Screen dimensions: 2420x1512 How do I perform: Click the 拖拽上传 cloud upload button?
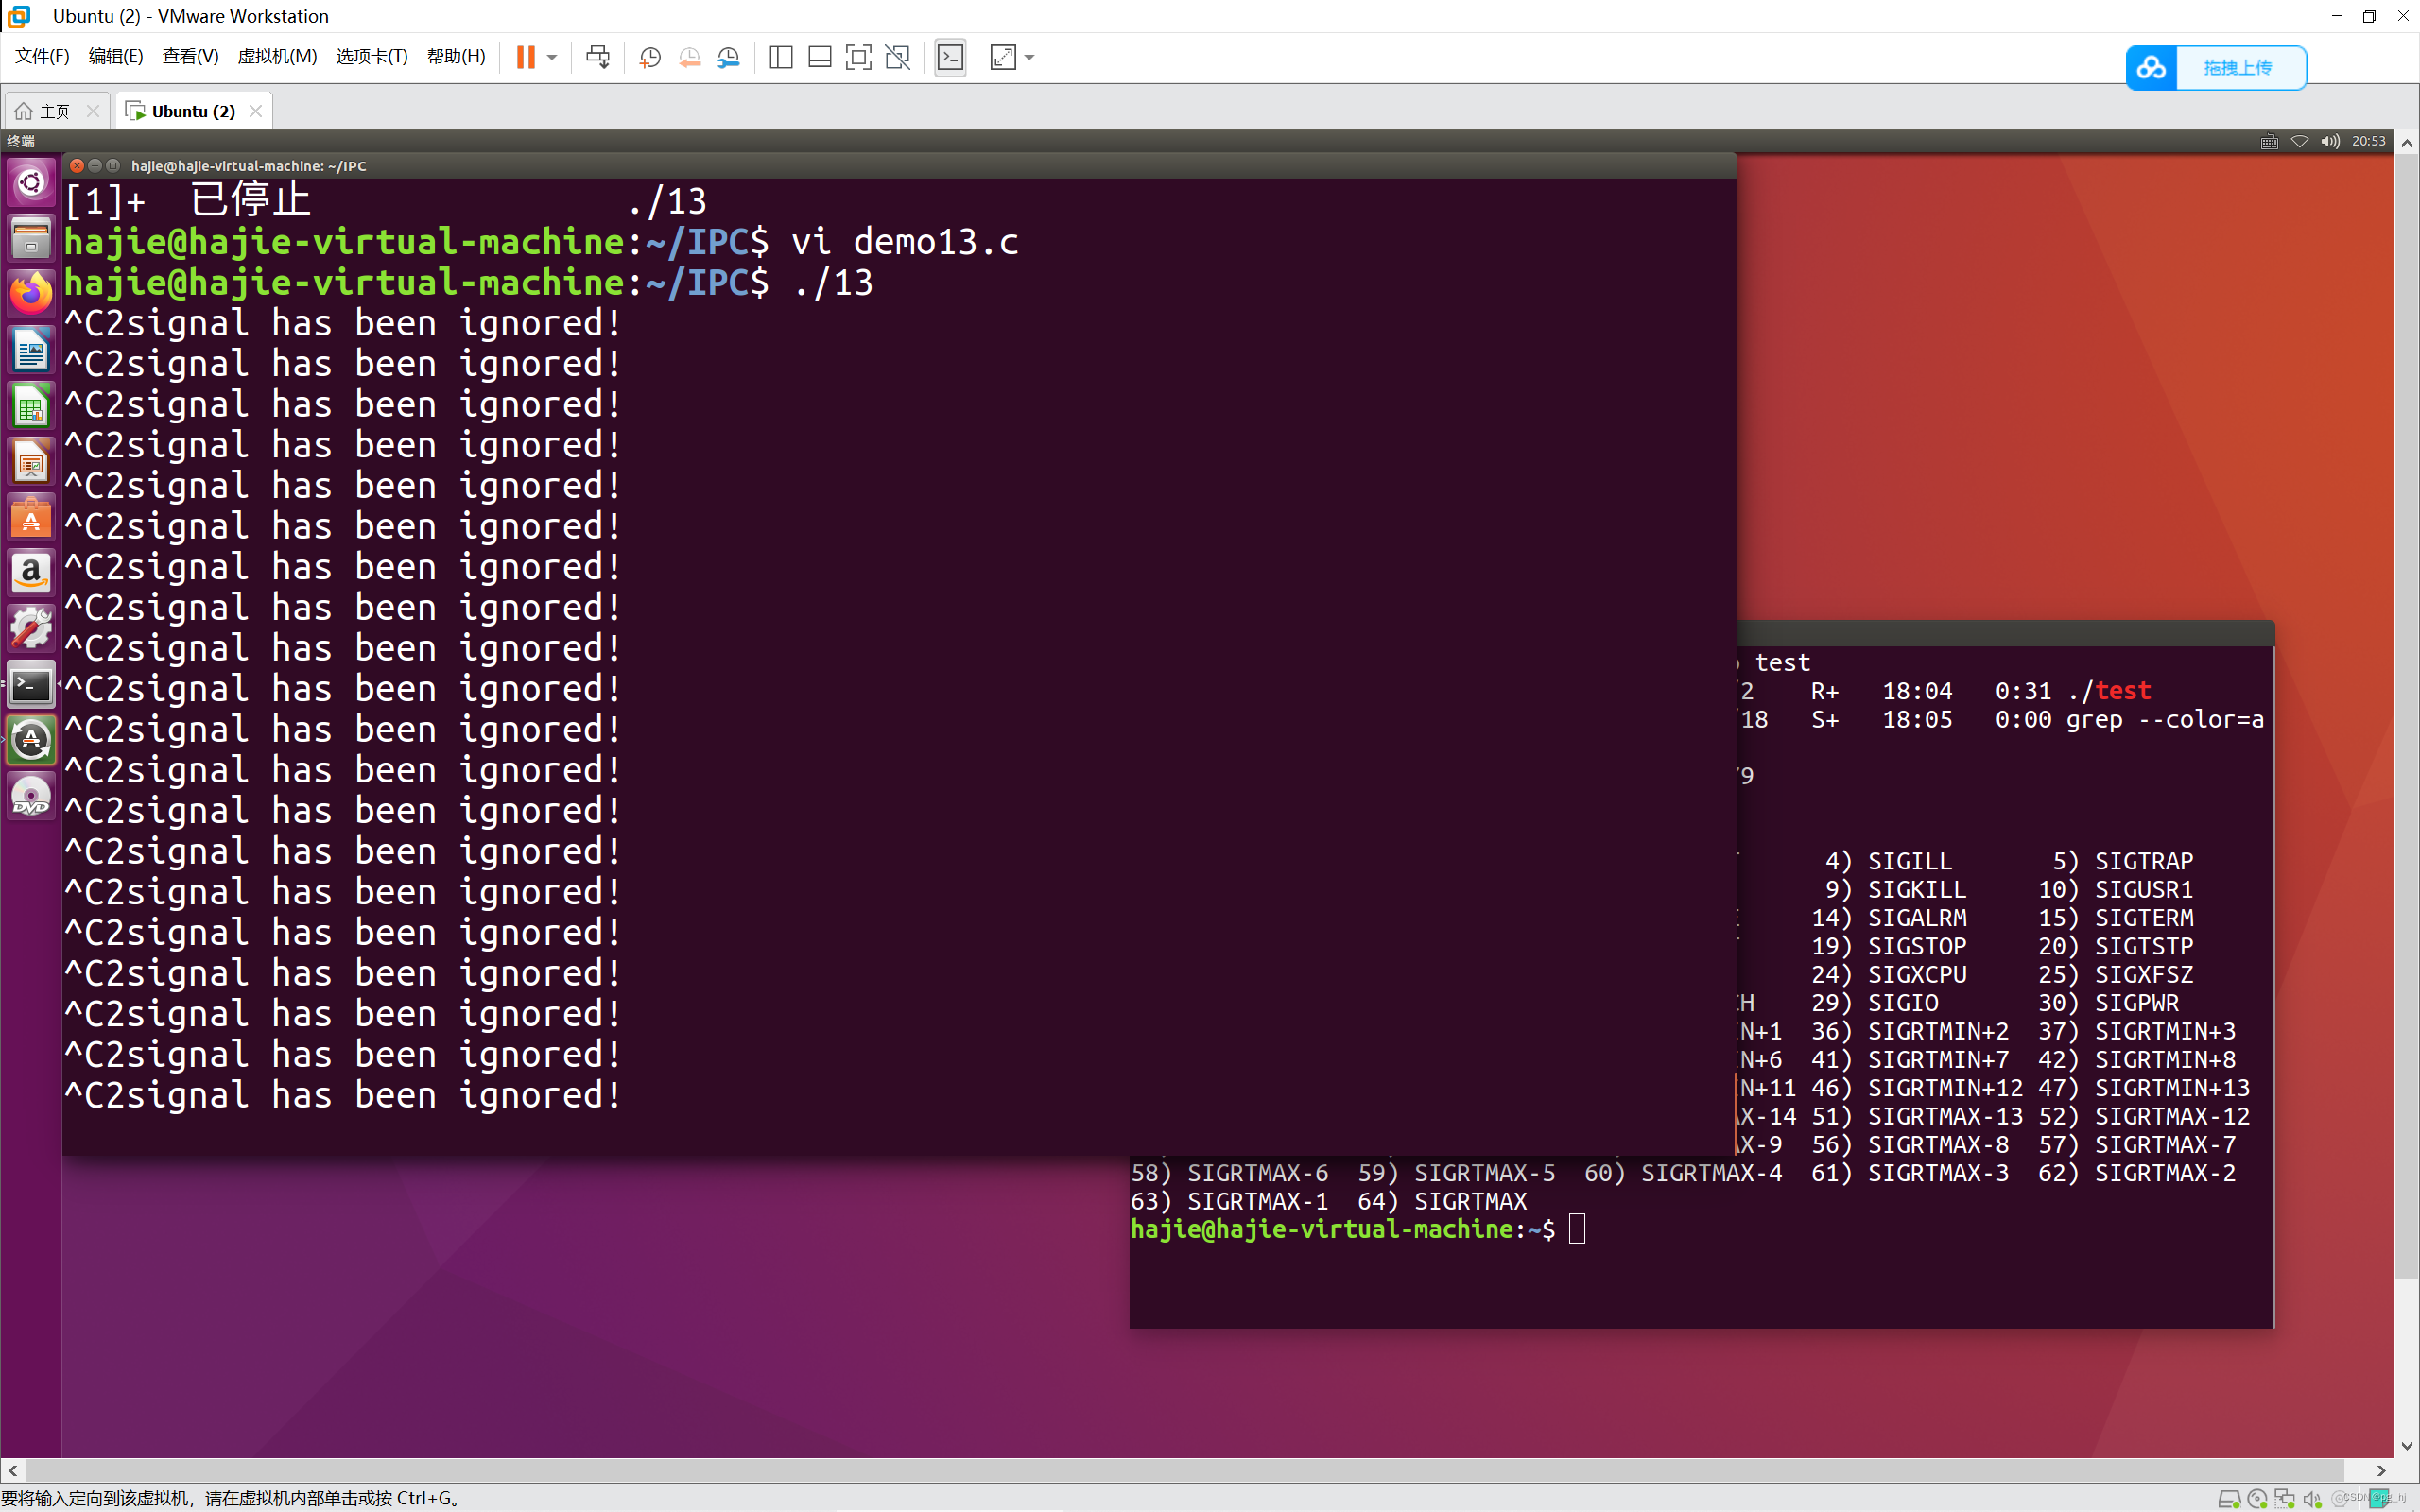click(x=2216, y=68)
